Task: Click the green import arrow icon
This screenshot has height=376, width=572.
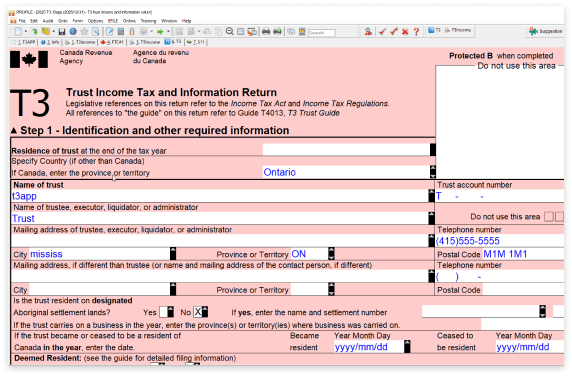Action: 34,32
